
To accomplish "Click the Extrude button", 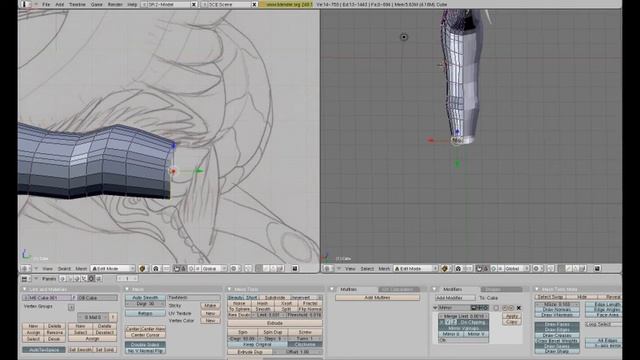I will tap(275, 323).
